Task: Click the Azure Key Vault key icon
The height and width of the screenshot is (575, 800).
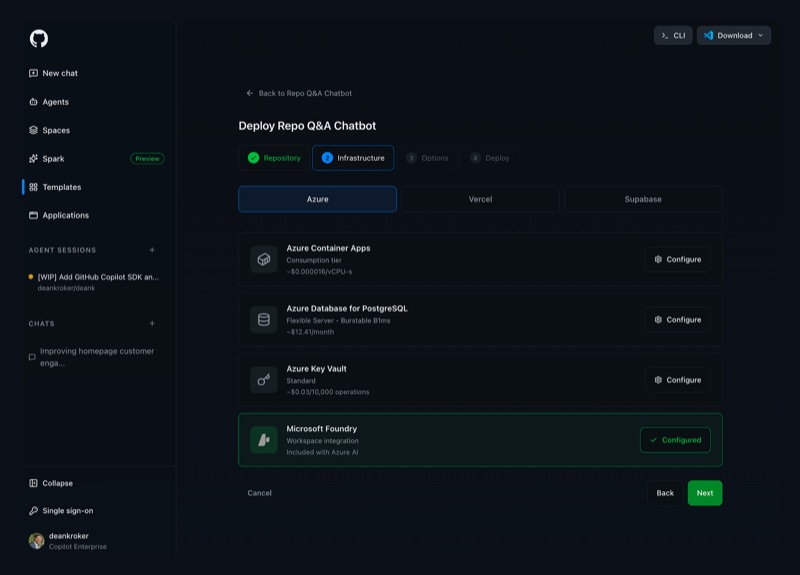Action: pyautogui.click(x=264, y=380)
